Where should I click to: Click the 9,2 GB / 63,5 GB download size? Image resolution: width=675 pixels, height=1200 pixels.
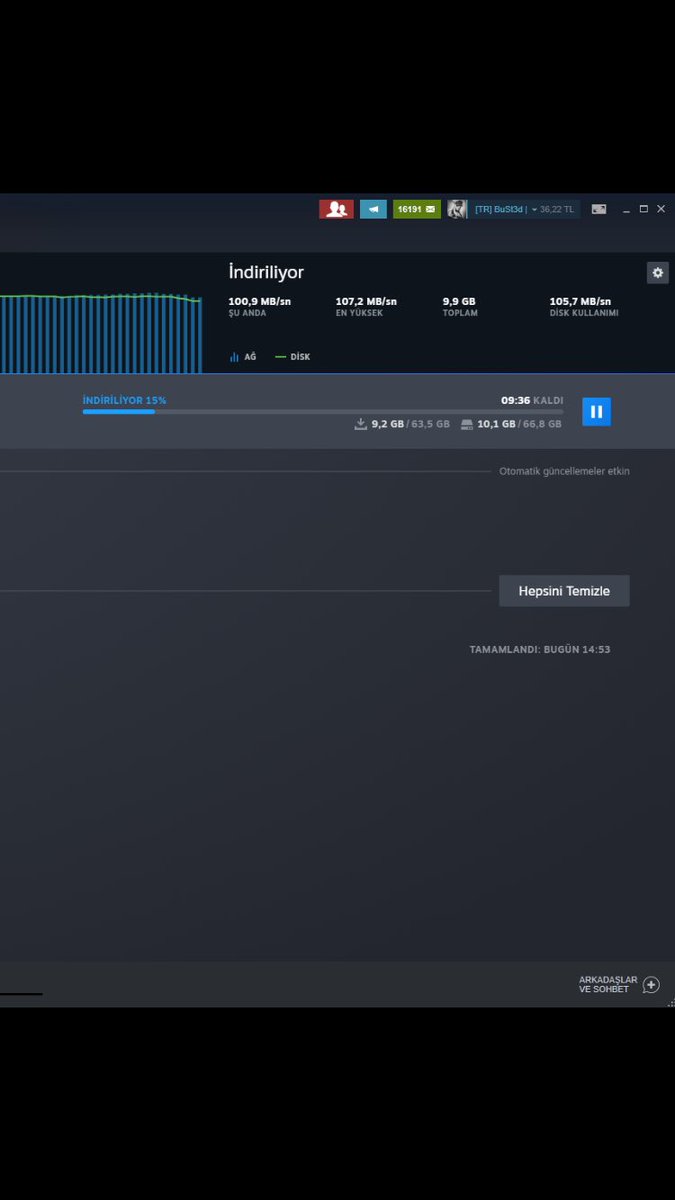point(411,424)
